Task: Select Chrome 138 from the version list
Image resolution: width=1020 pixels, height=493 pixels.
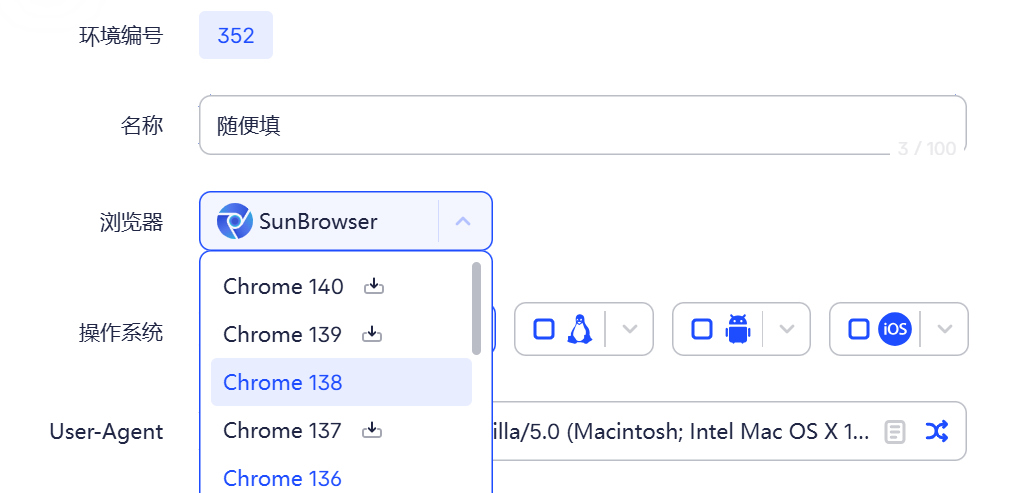Action: 283,383
